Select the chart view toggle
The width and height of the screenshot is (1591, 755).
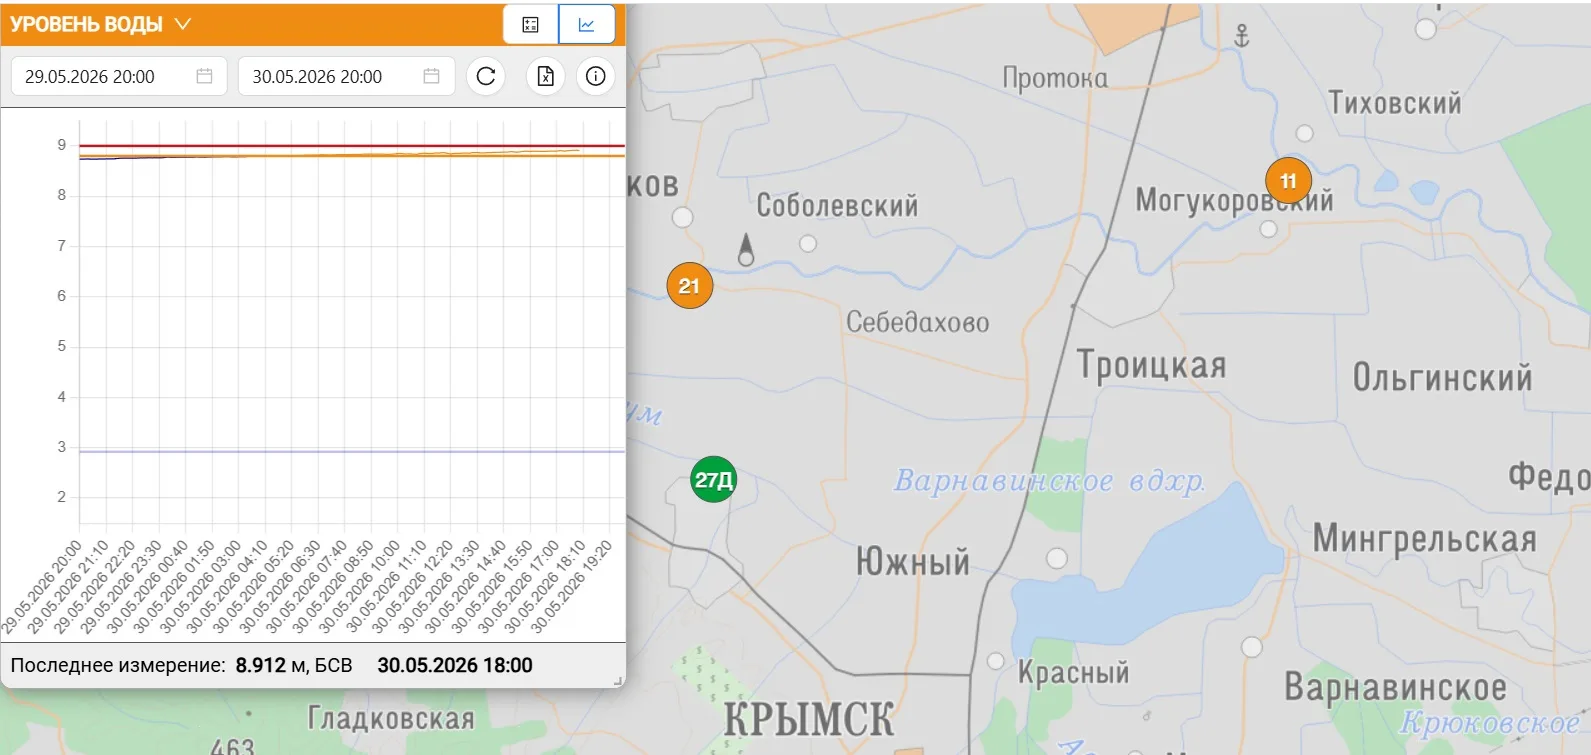[587, 25]
